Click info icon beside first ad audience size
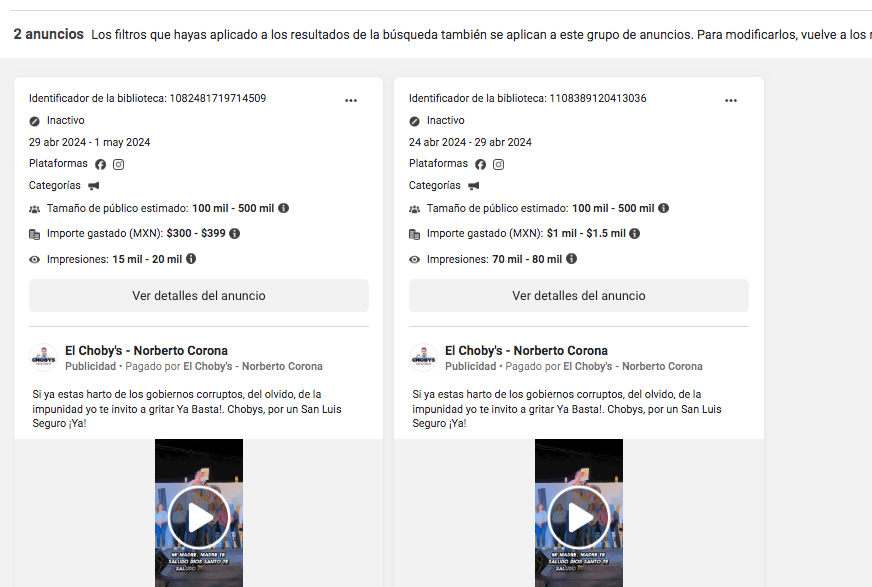 coord(283,208)
